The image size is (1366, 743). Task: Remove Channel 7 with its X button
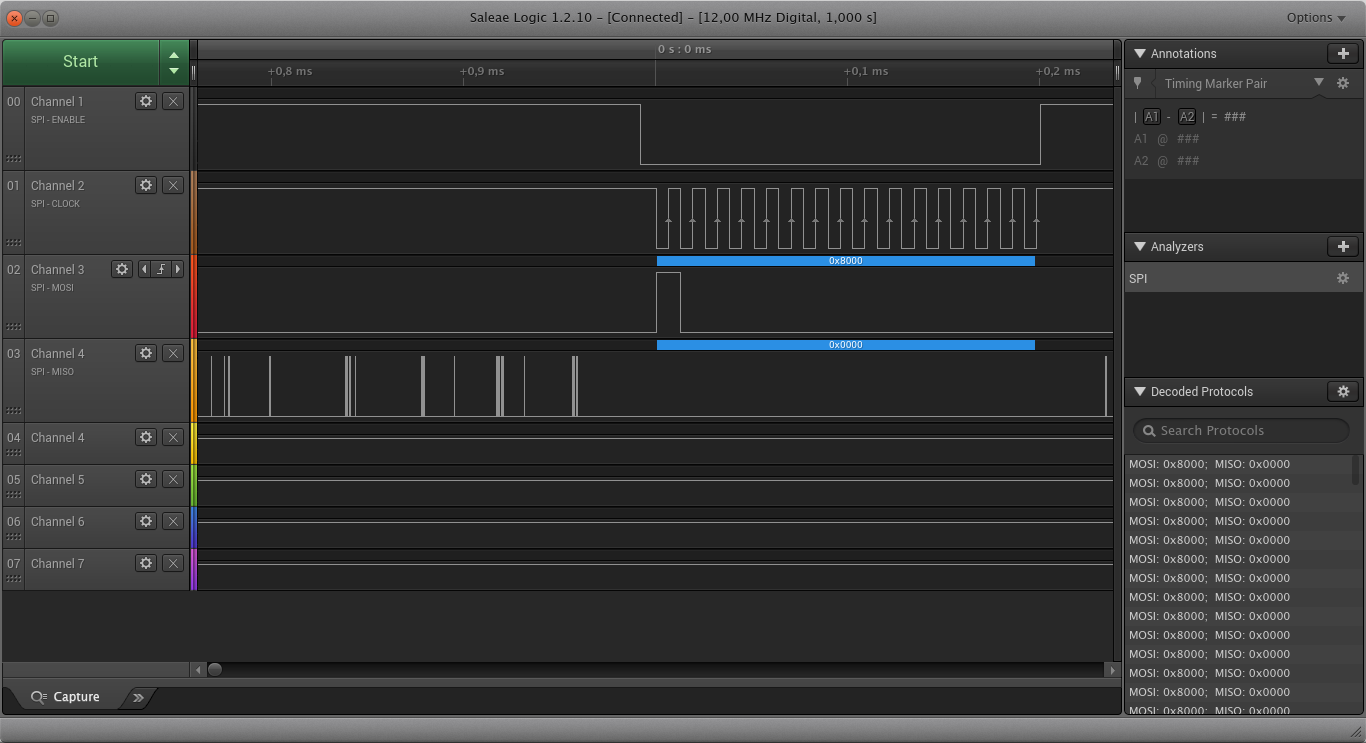(x=173, y=563)
